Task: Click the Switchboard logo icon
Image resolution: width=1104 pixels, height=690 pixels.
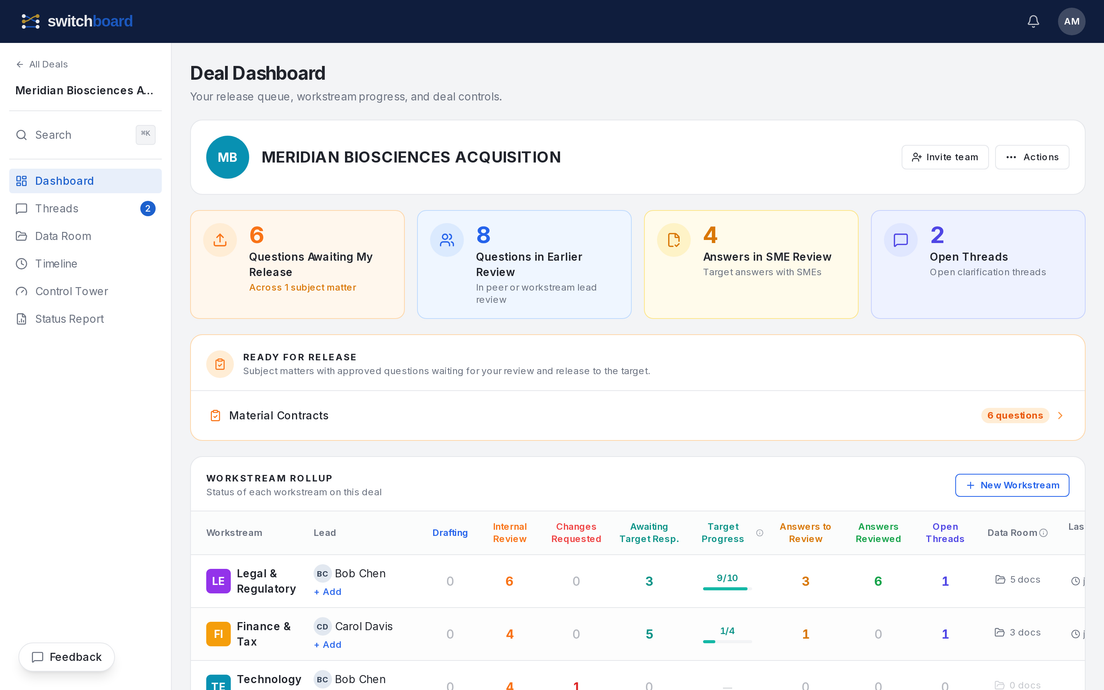Action: coord(30,21)
